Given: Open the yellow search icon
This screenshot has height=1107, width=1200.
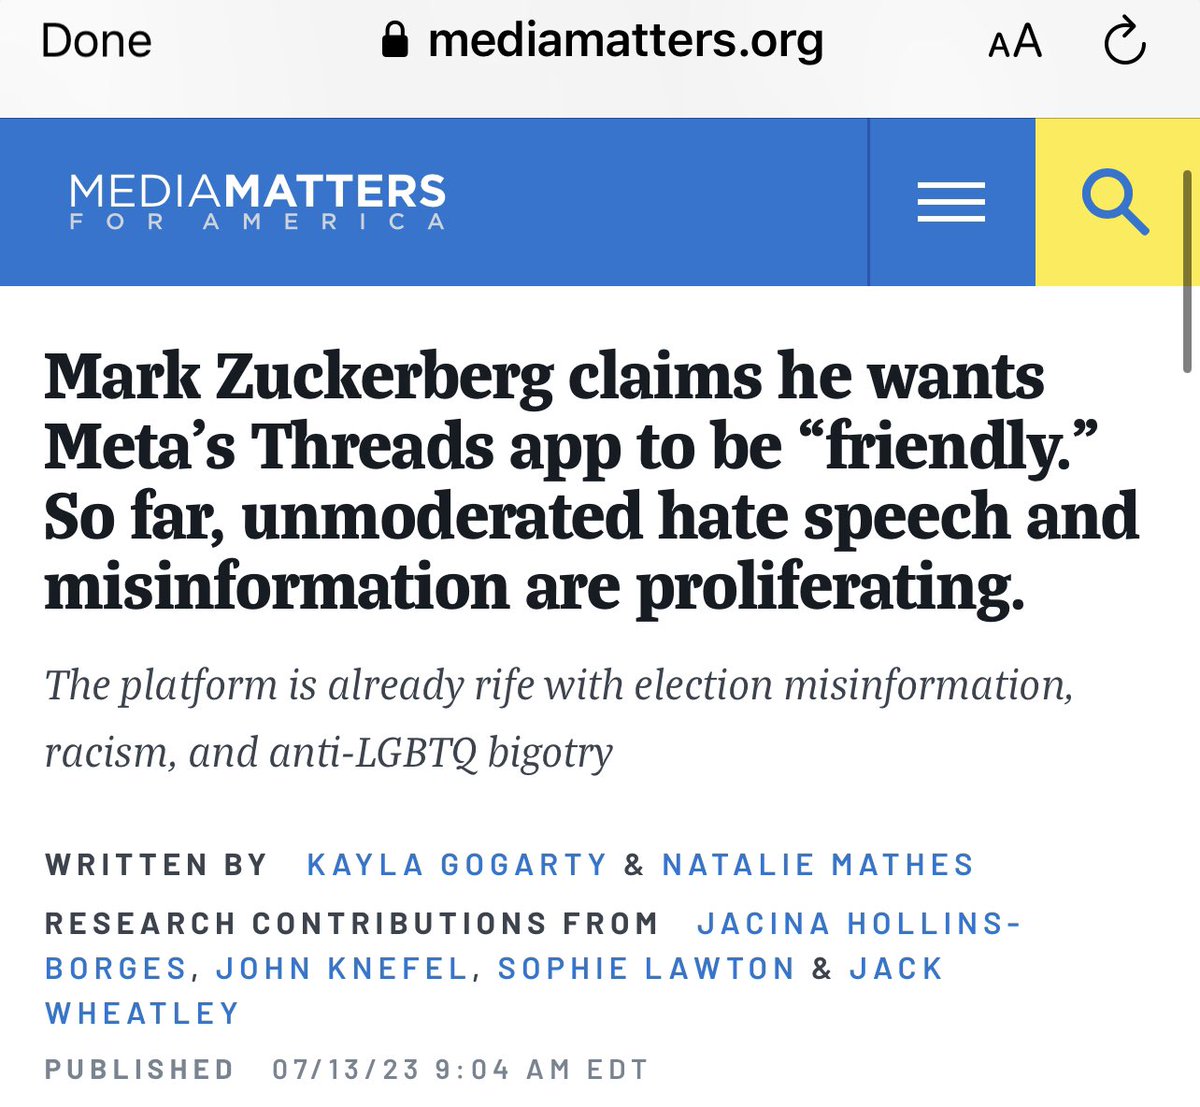Looking at the screenshot, I should pos(1116,202).
